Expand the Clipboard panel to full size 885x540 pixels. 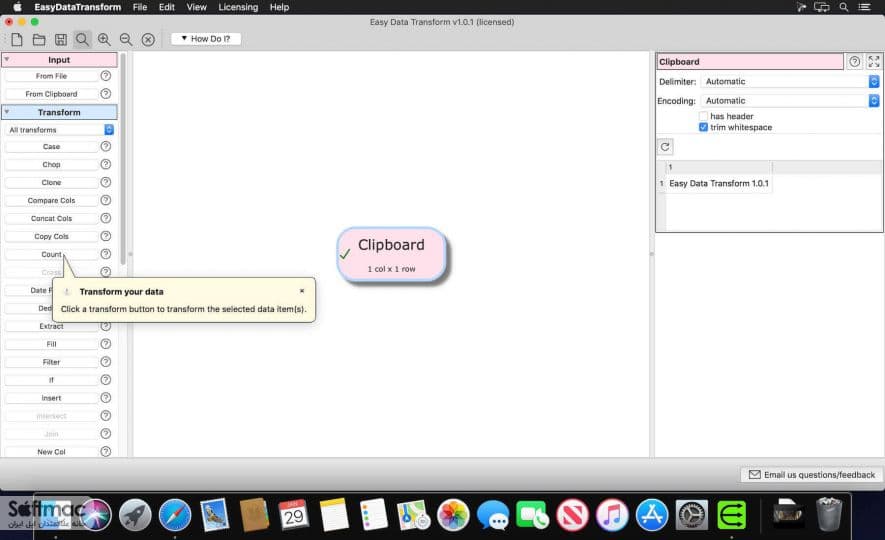[x=874, y=62]
